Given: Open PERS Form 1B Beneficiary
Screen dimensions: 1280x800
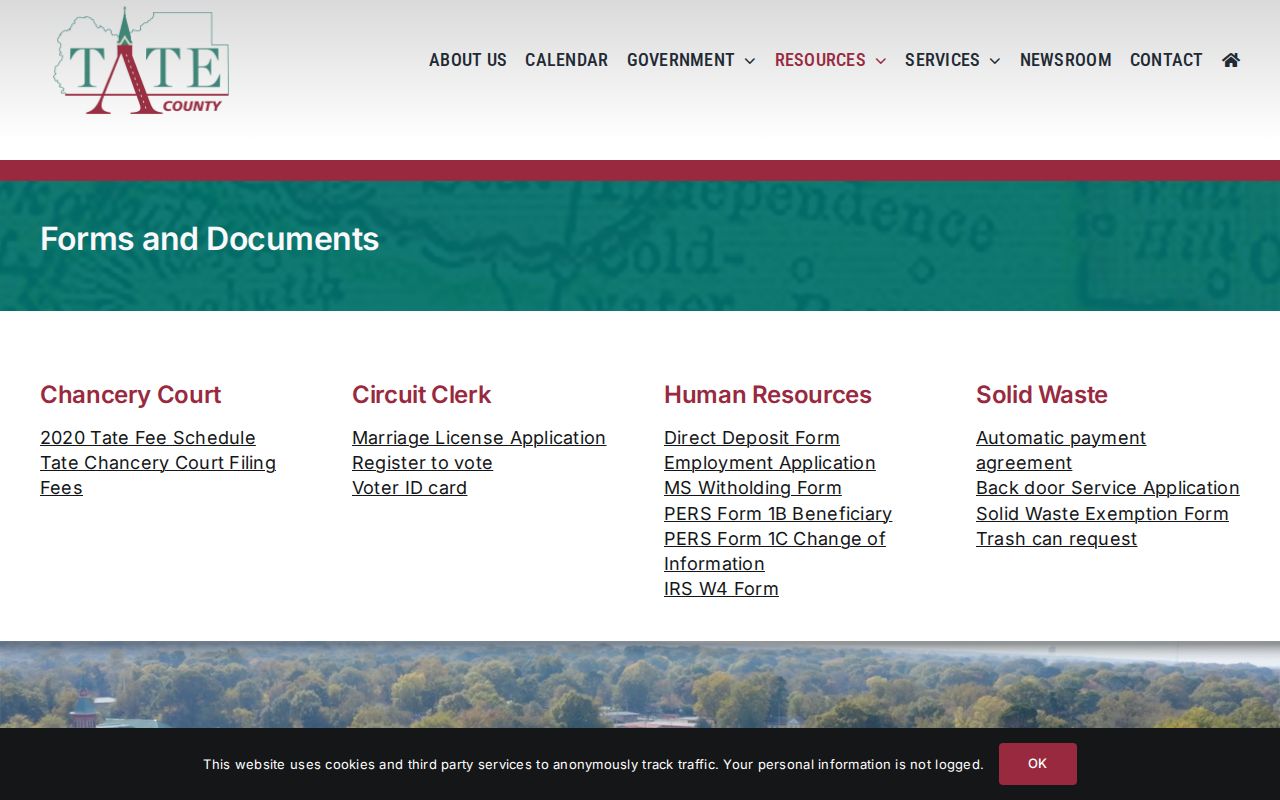Looking at the screenshot, I should (778, 514).
